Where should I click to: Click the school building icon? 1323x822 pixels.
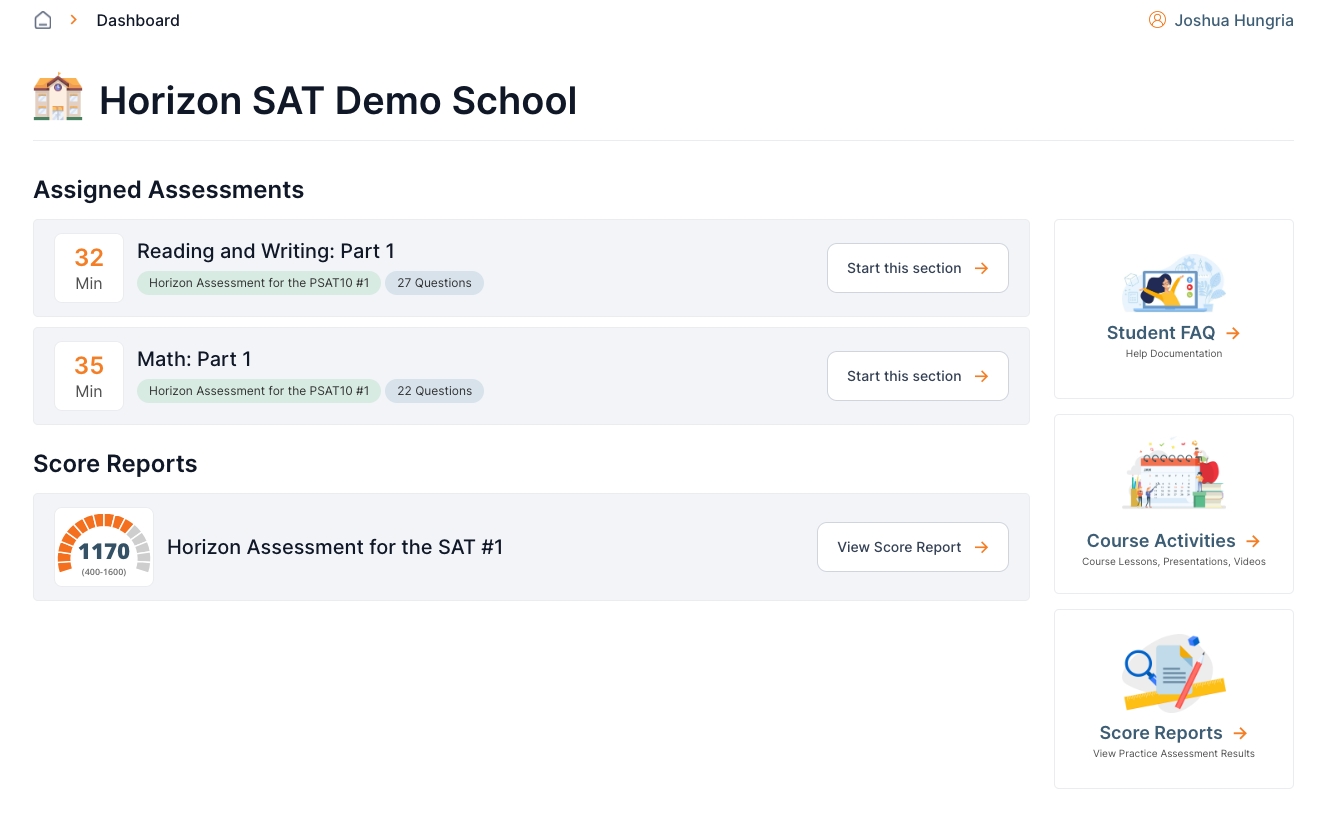click(57, 97)
